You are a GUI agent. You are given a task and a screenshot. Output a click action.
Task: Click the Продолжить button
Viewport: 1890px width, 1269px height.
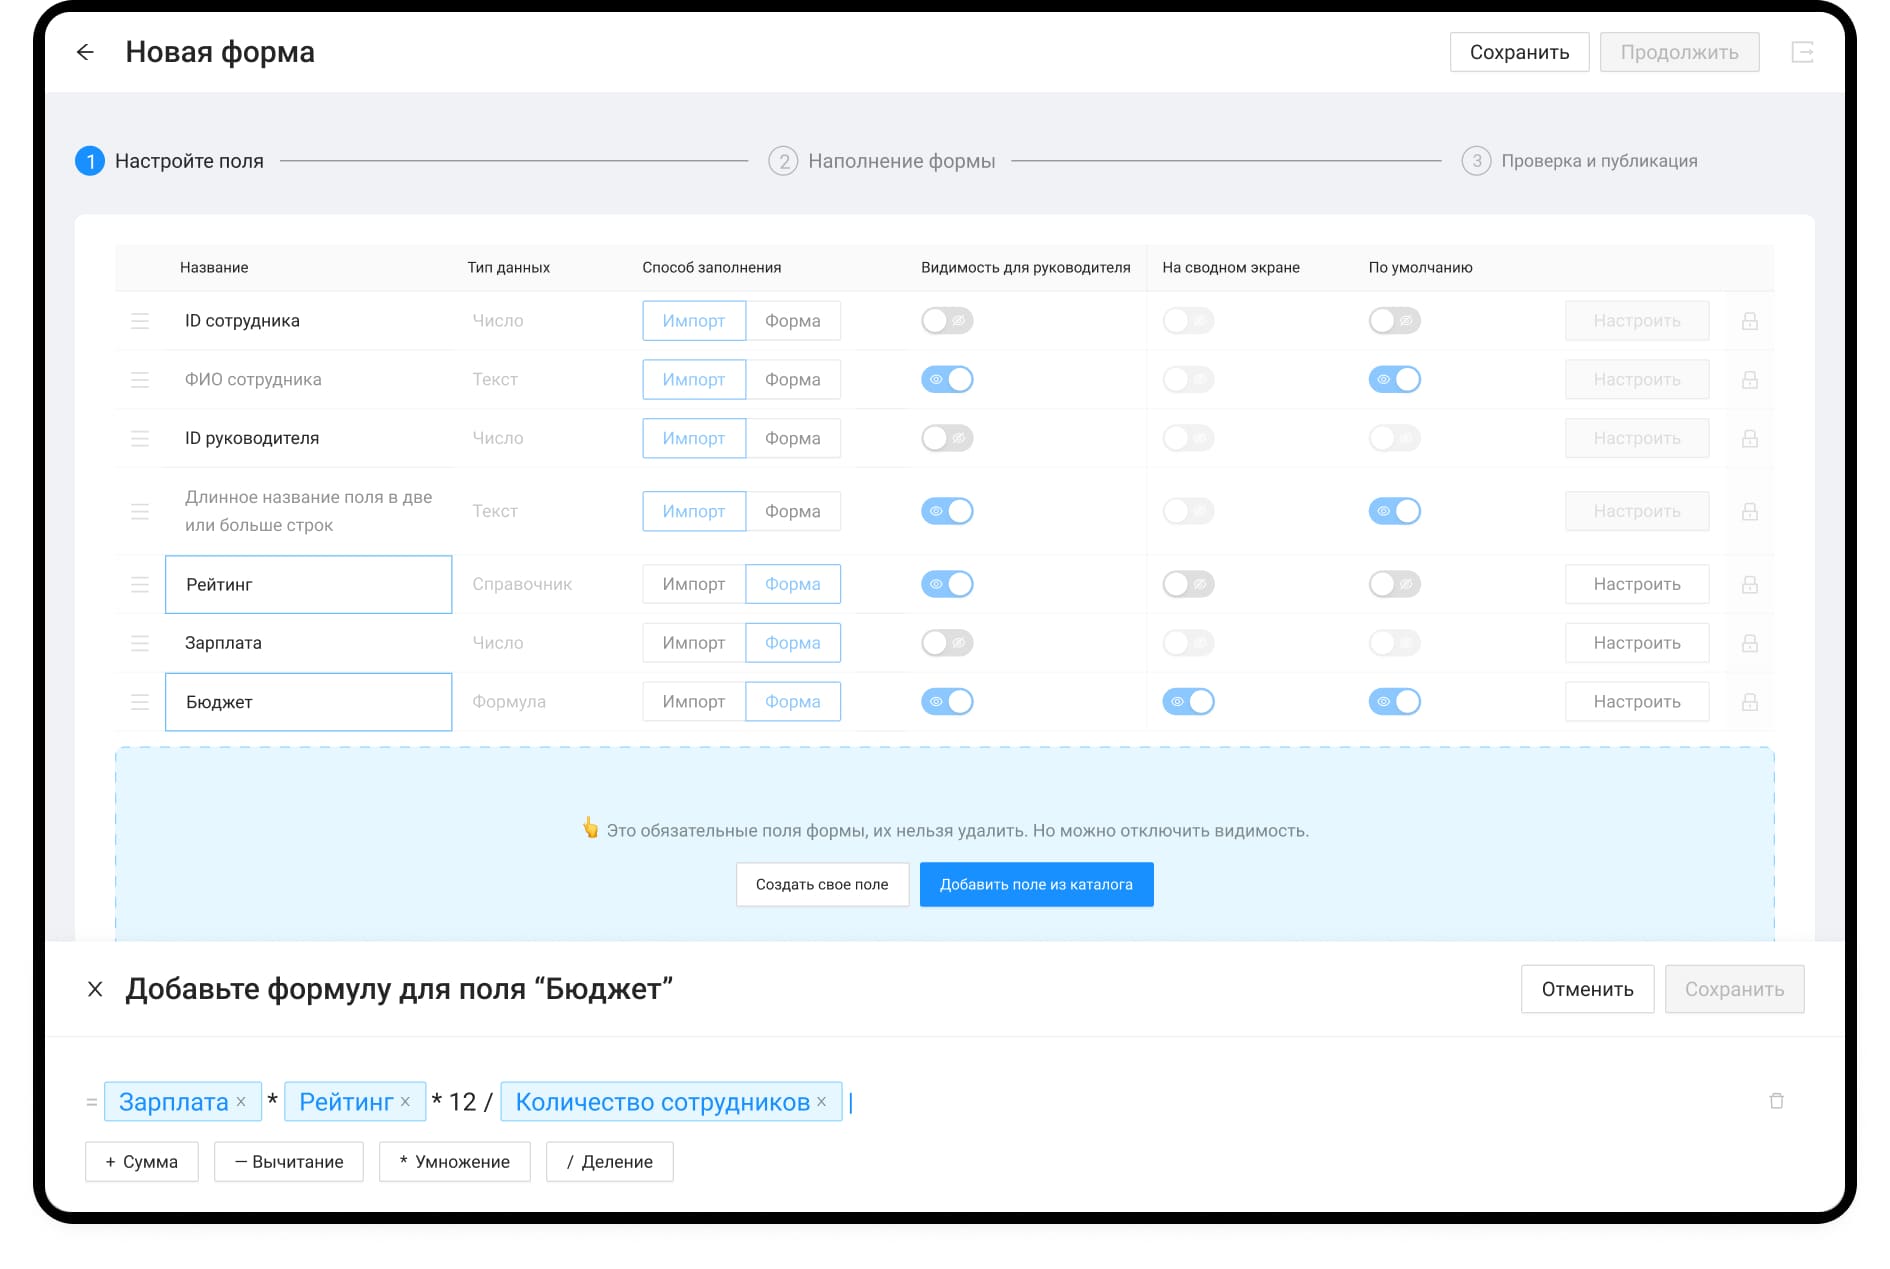click(x=1679, y=52)
